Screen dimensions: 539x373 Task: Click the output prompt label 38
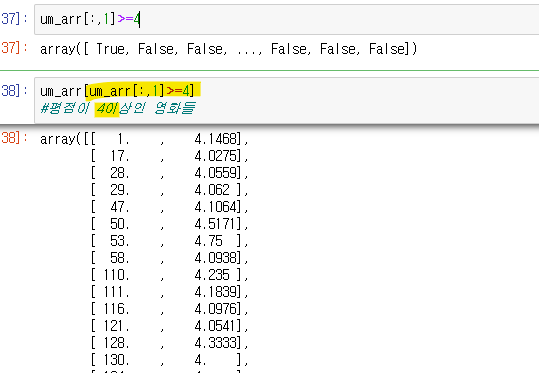tap(14, 138)
